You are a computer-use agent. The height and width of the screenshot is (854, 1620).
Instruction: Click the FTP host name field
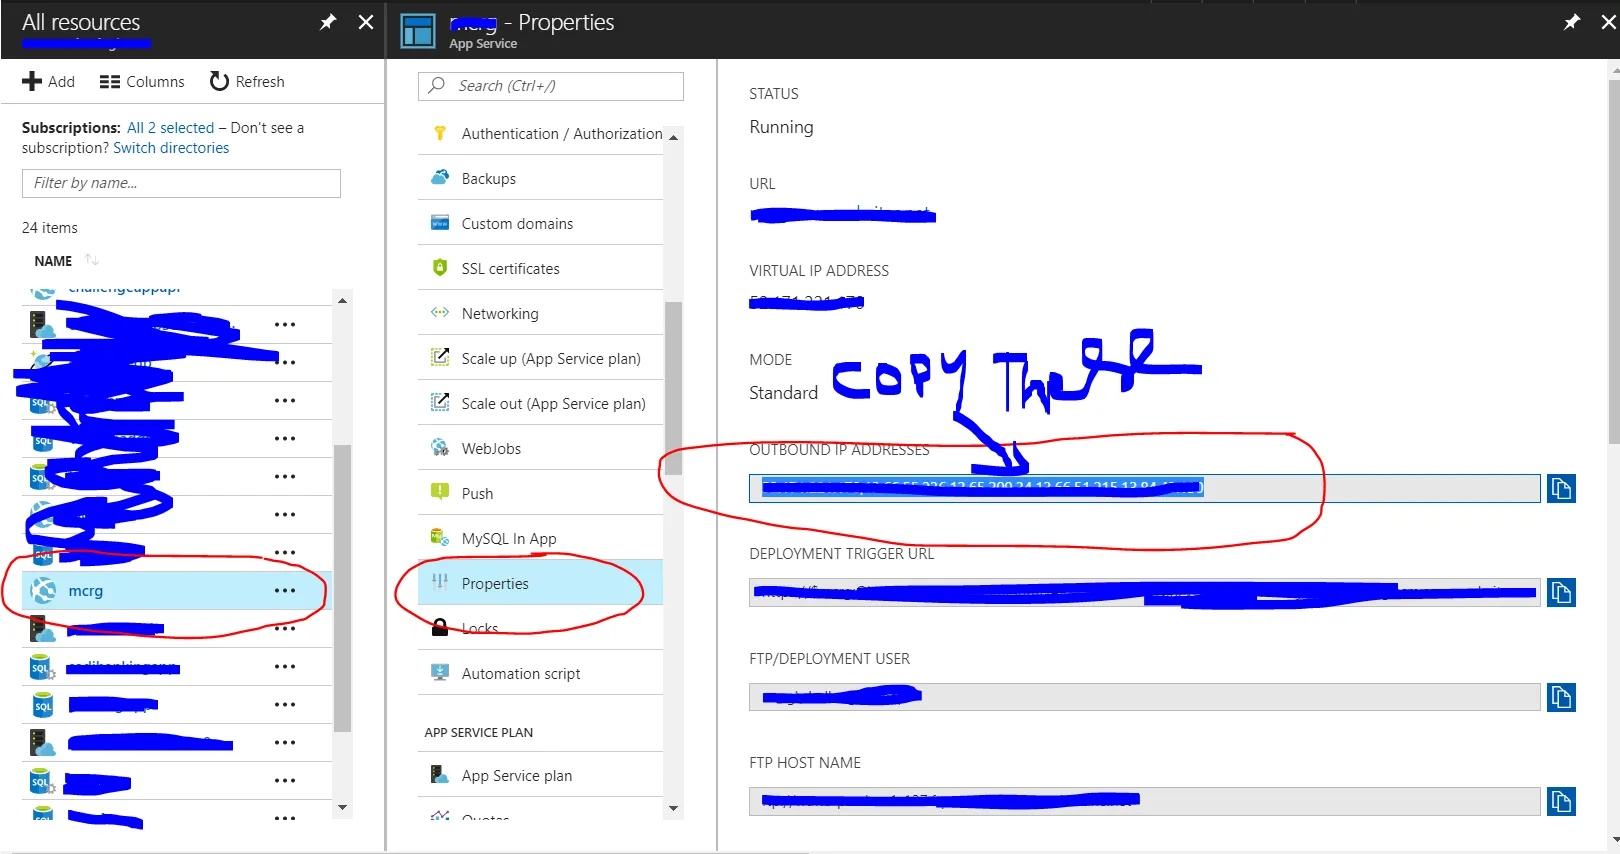(x=1144, y=801)
